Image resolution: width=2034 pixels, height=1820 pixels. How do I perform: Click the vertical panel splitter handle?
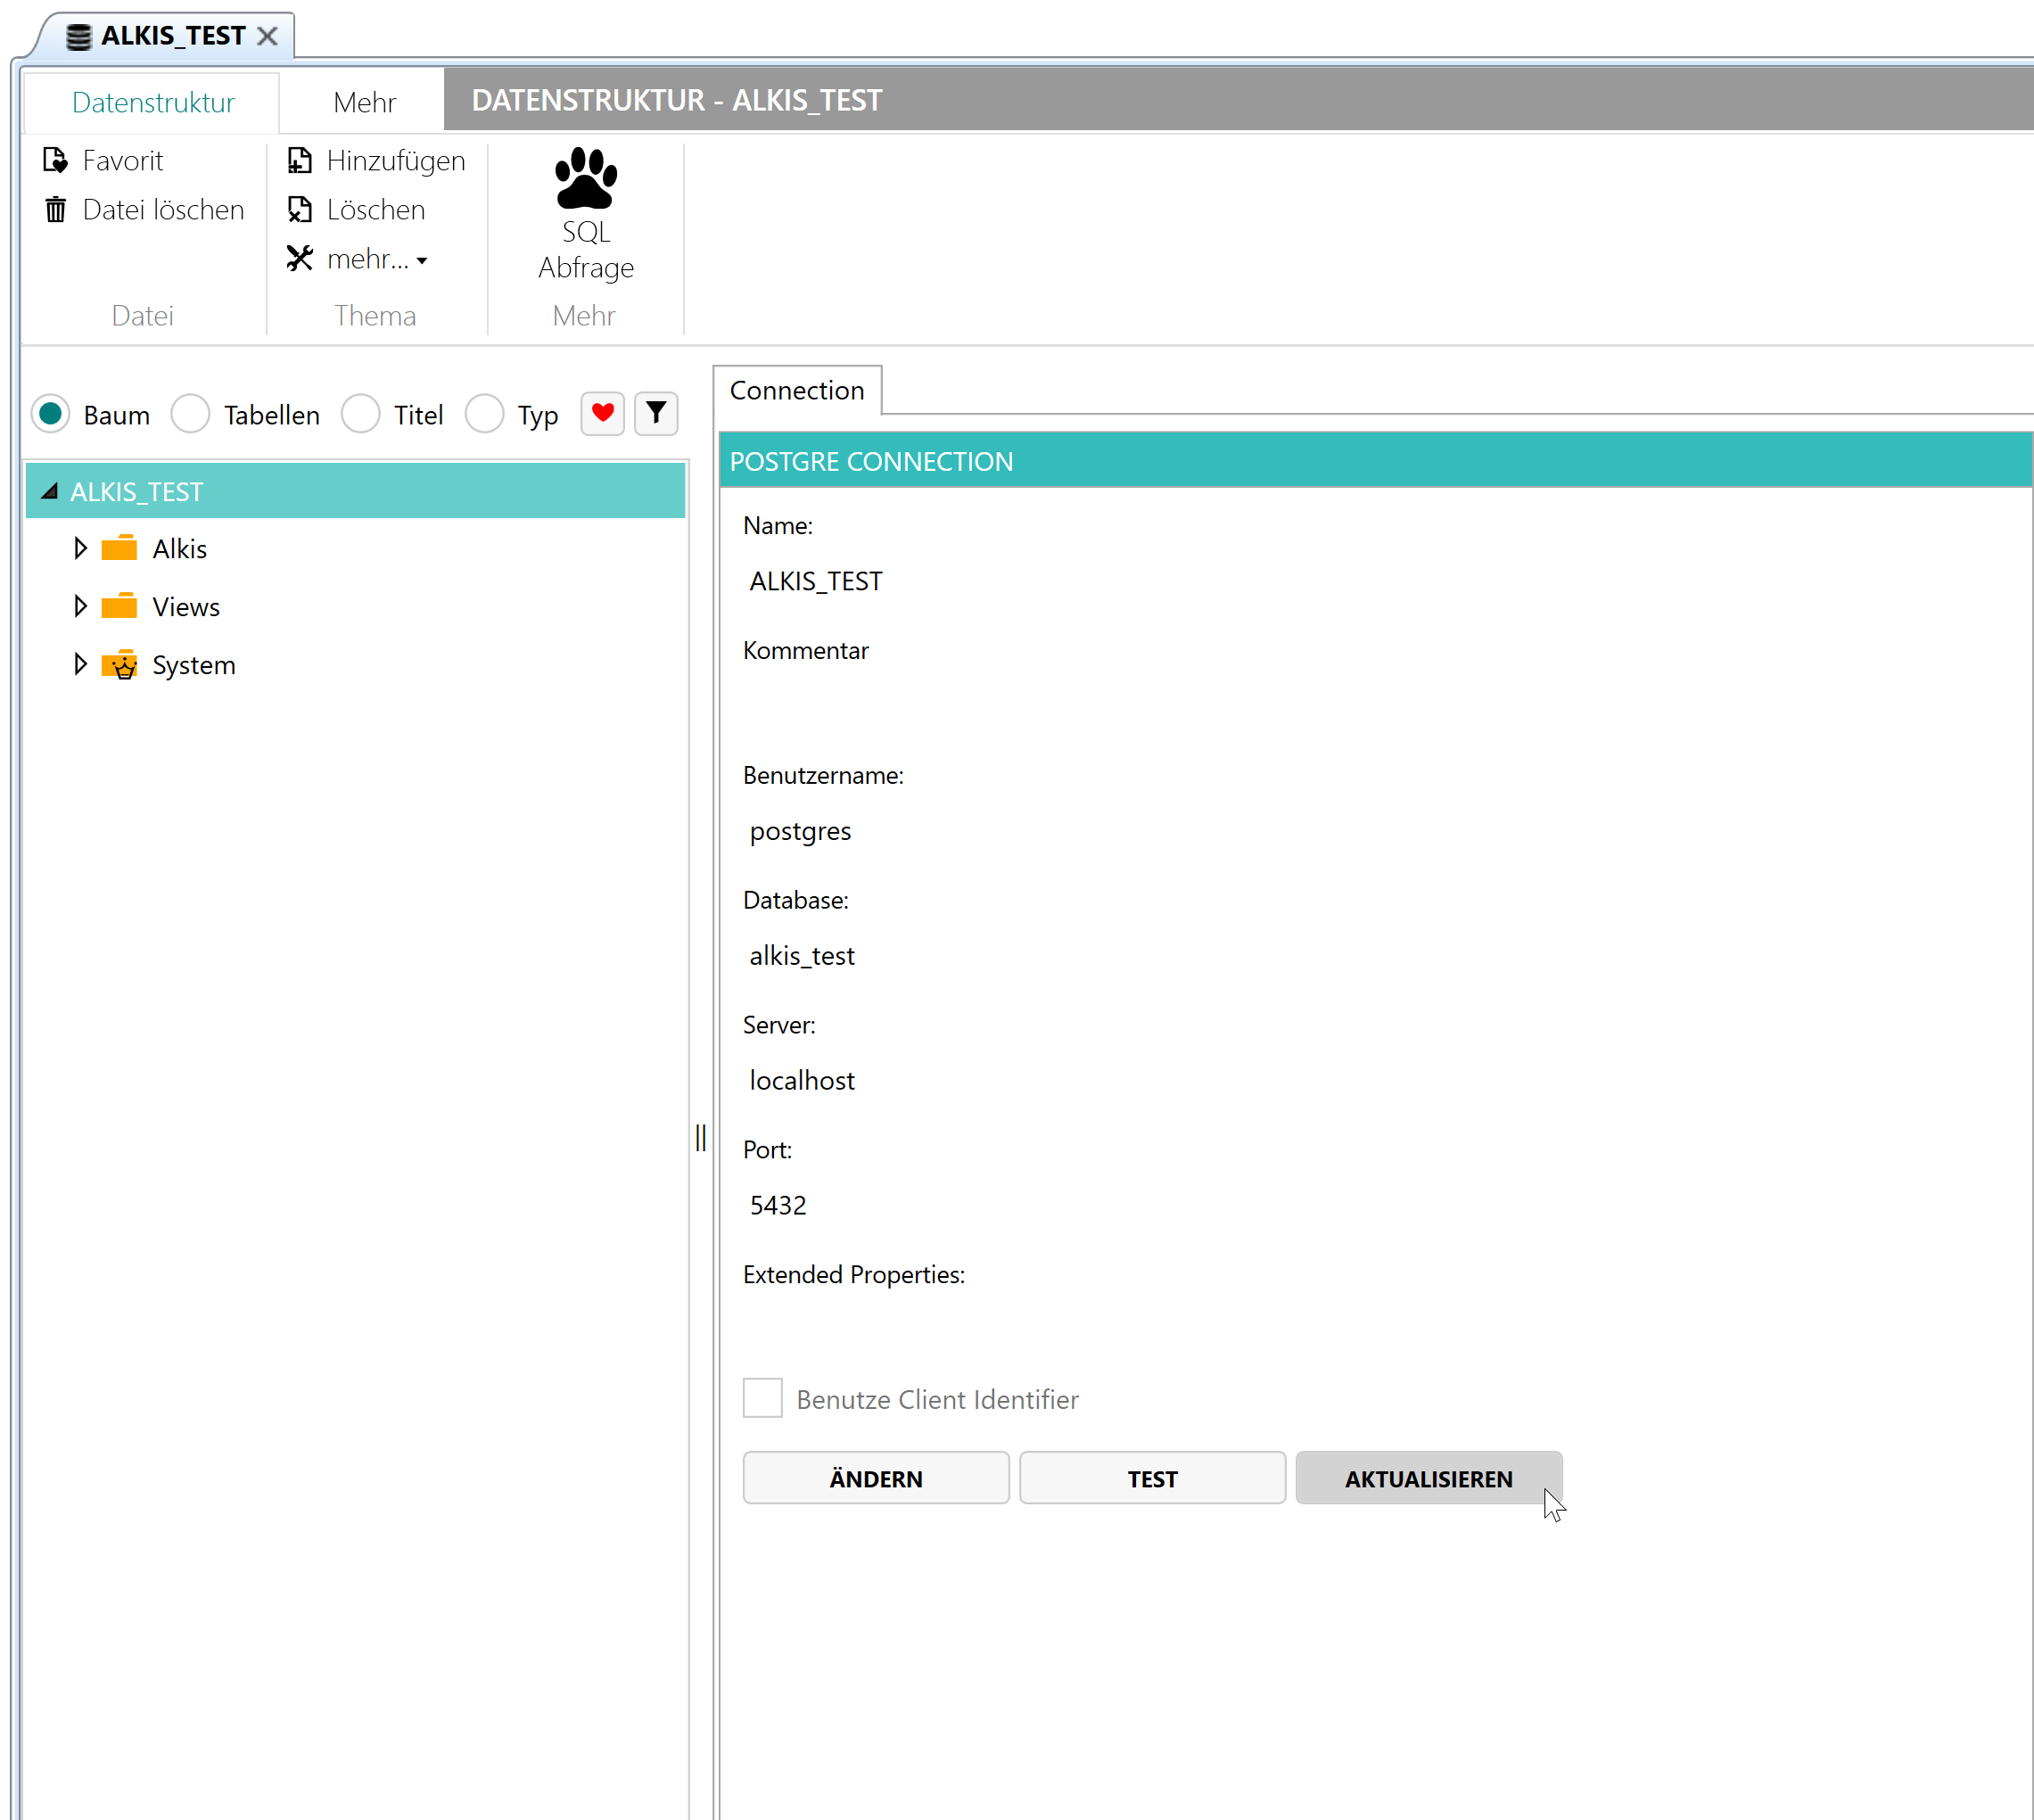(701, 1137)
